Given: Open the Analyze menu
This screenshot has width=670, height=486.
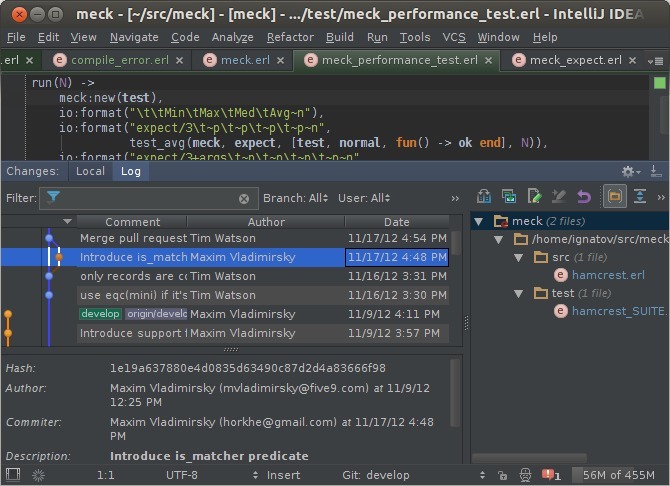Looking at the screenshot, I should (x=232, y=37).
